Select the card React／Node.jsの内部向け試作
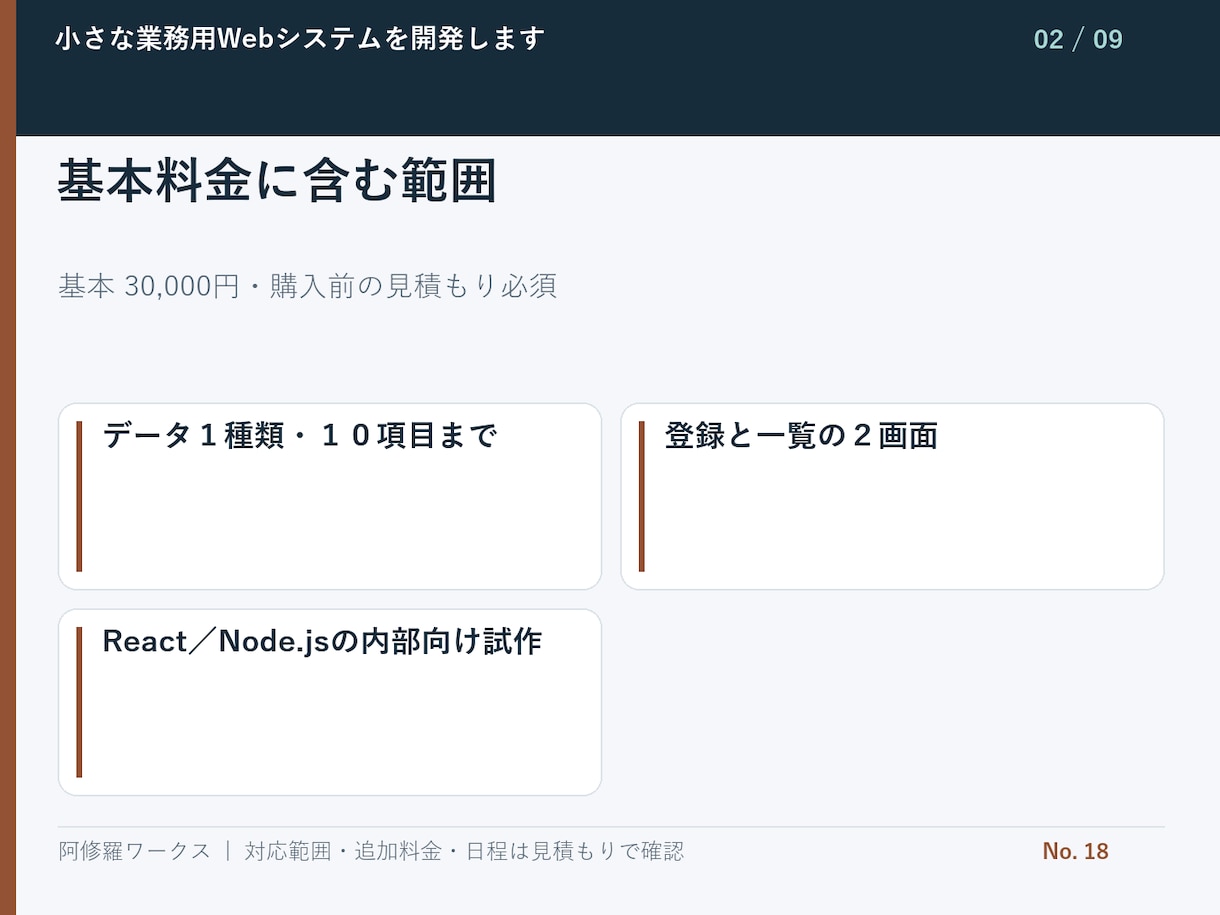The width and height of the screenshot is (1220, 915). point(330,702)
